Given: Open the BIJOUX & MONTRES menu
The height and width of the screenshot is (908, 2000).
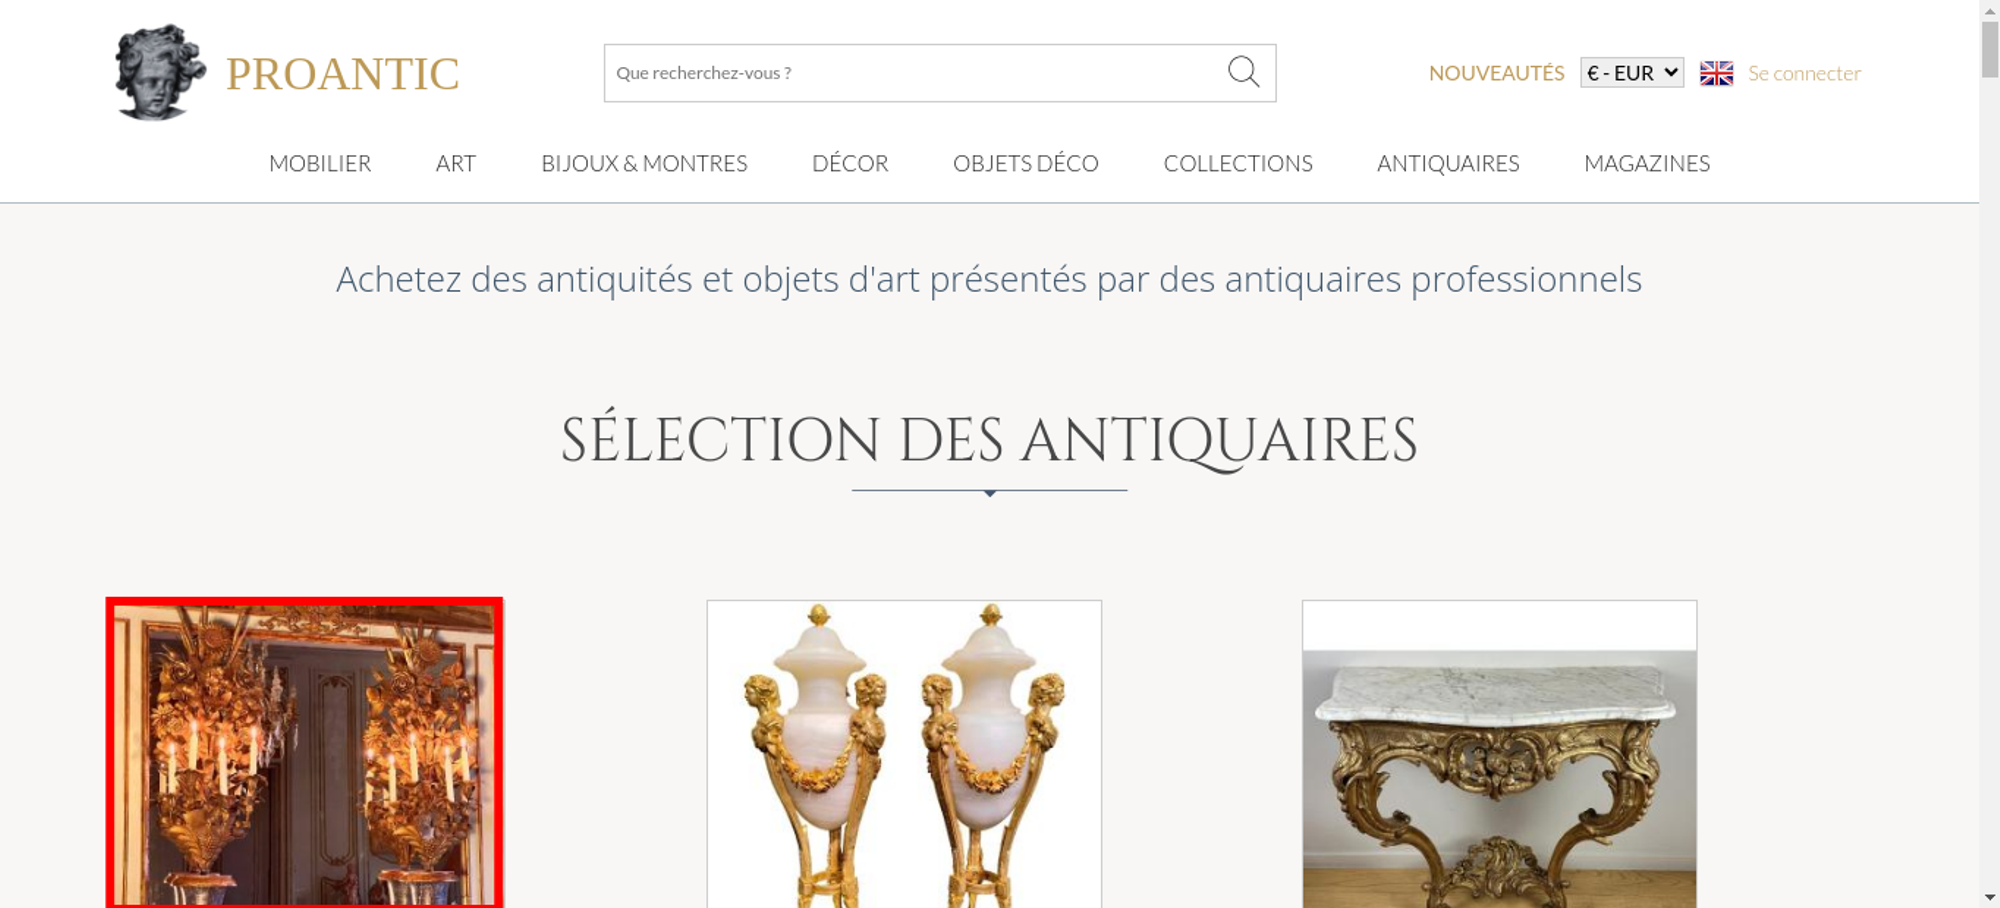Looking at the screenshot, I should 644,163.
